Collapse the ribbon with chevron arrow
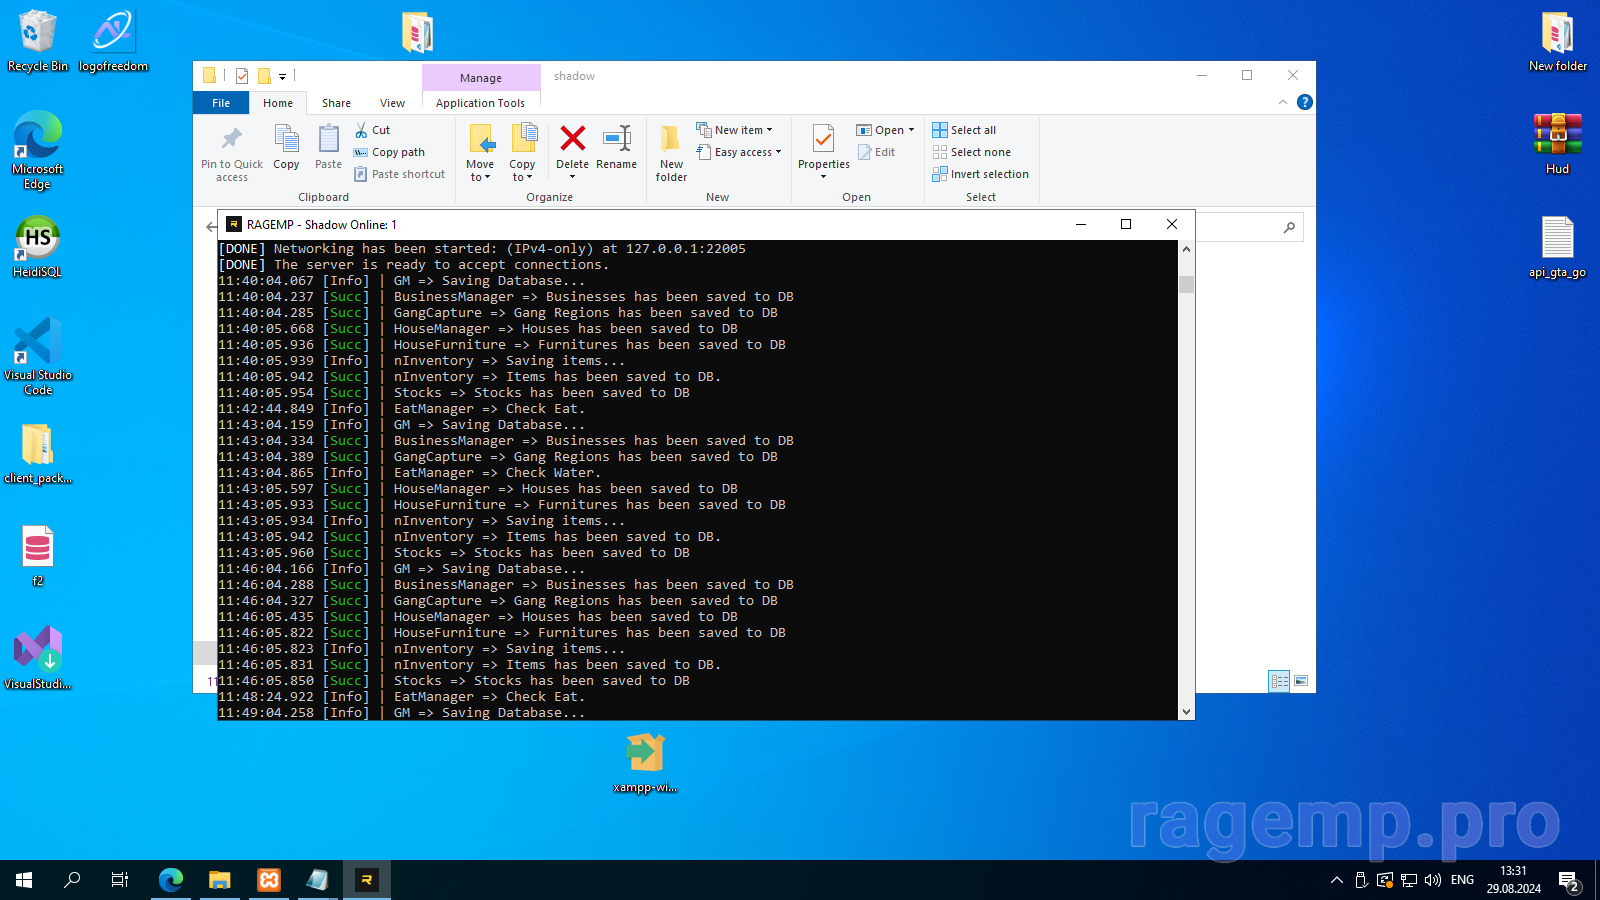The width and height of the screenshot is (1600, 900). click(x=1283, y=102)
